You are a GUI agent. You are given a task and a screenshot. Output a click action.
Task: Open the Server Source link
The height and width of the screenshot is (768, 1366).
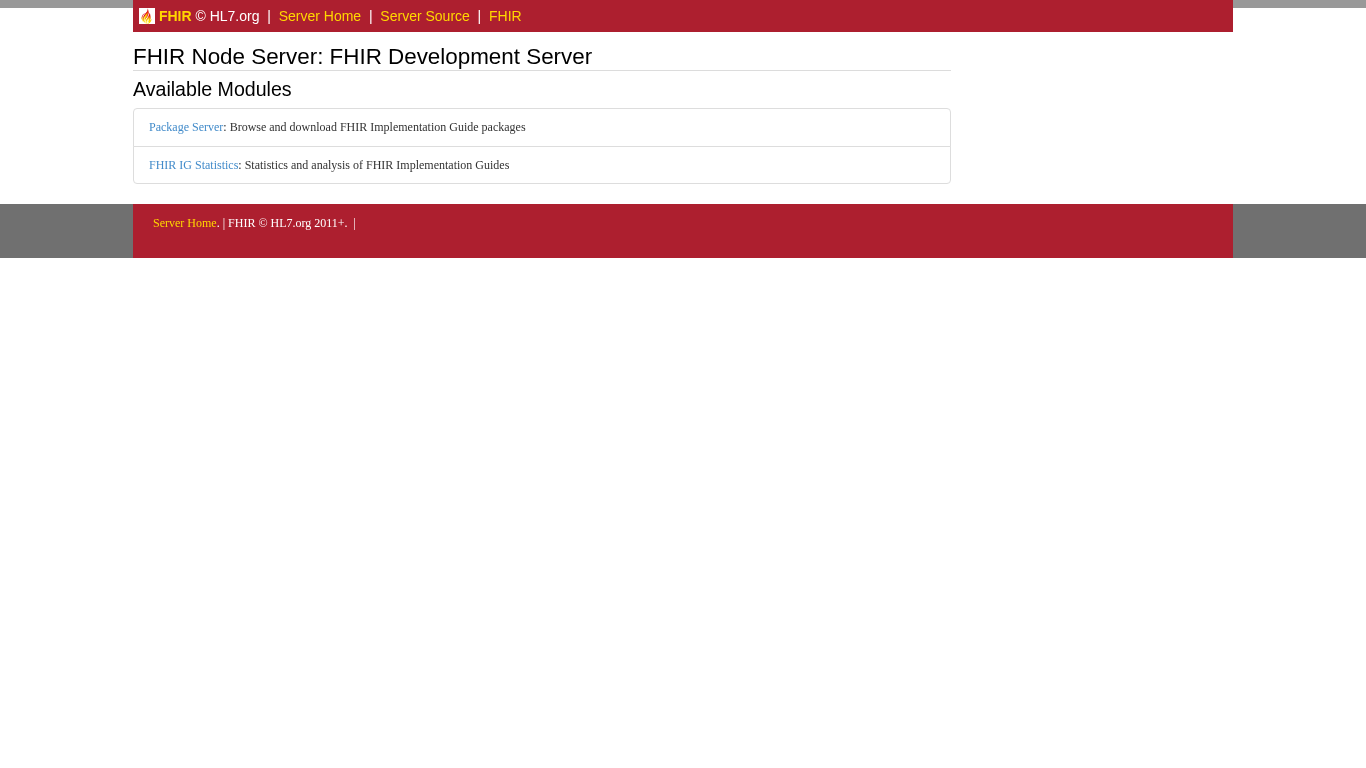(x=425, y=16)
